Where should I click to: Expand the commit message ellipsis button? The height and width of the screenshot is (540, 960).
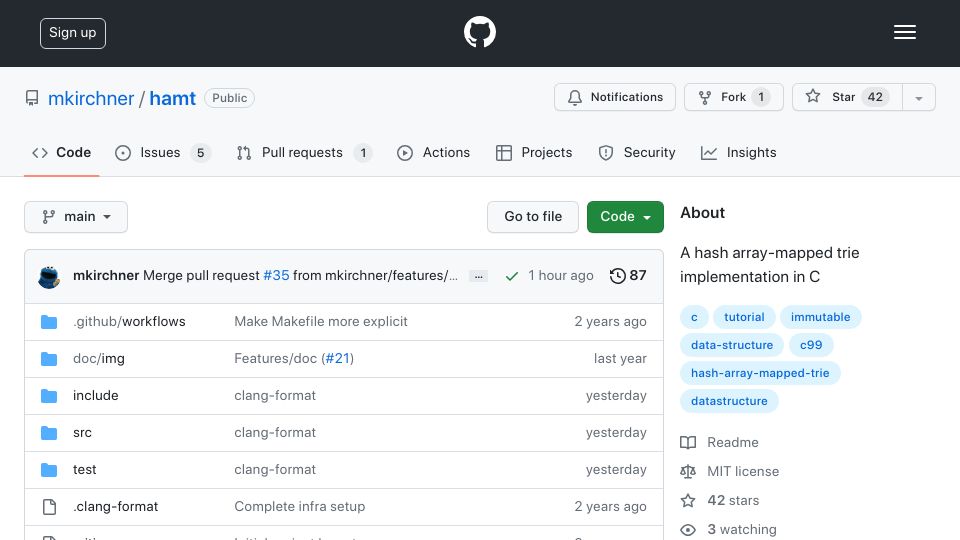[479, 277]
